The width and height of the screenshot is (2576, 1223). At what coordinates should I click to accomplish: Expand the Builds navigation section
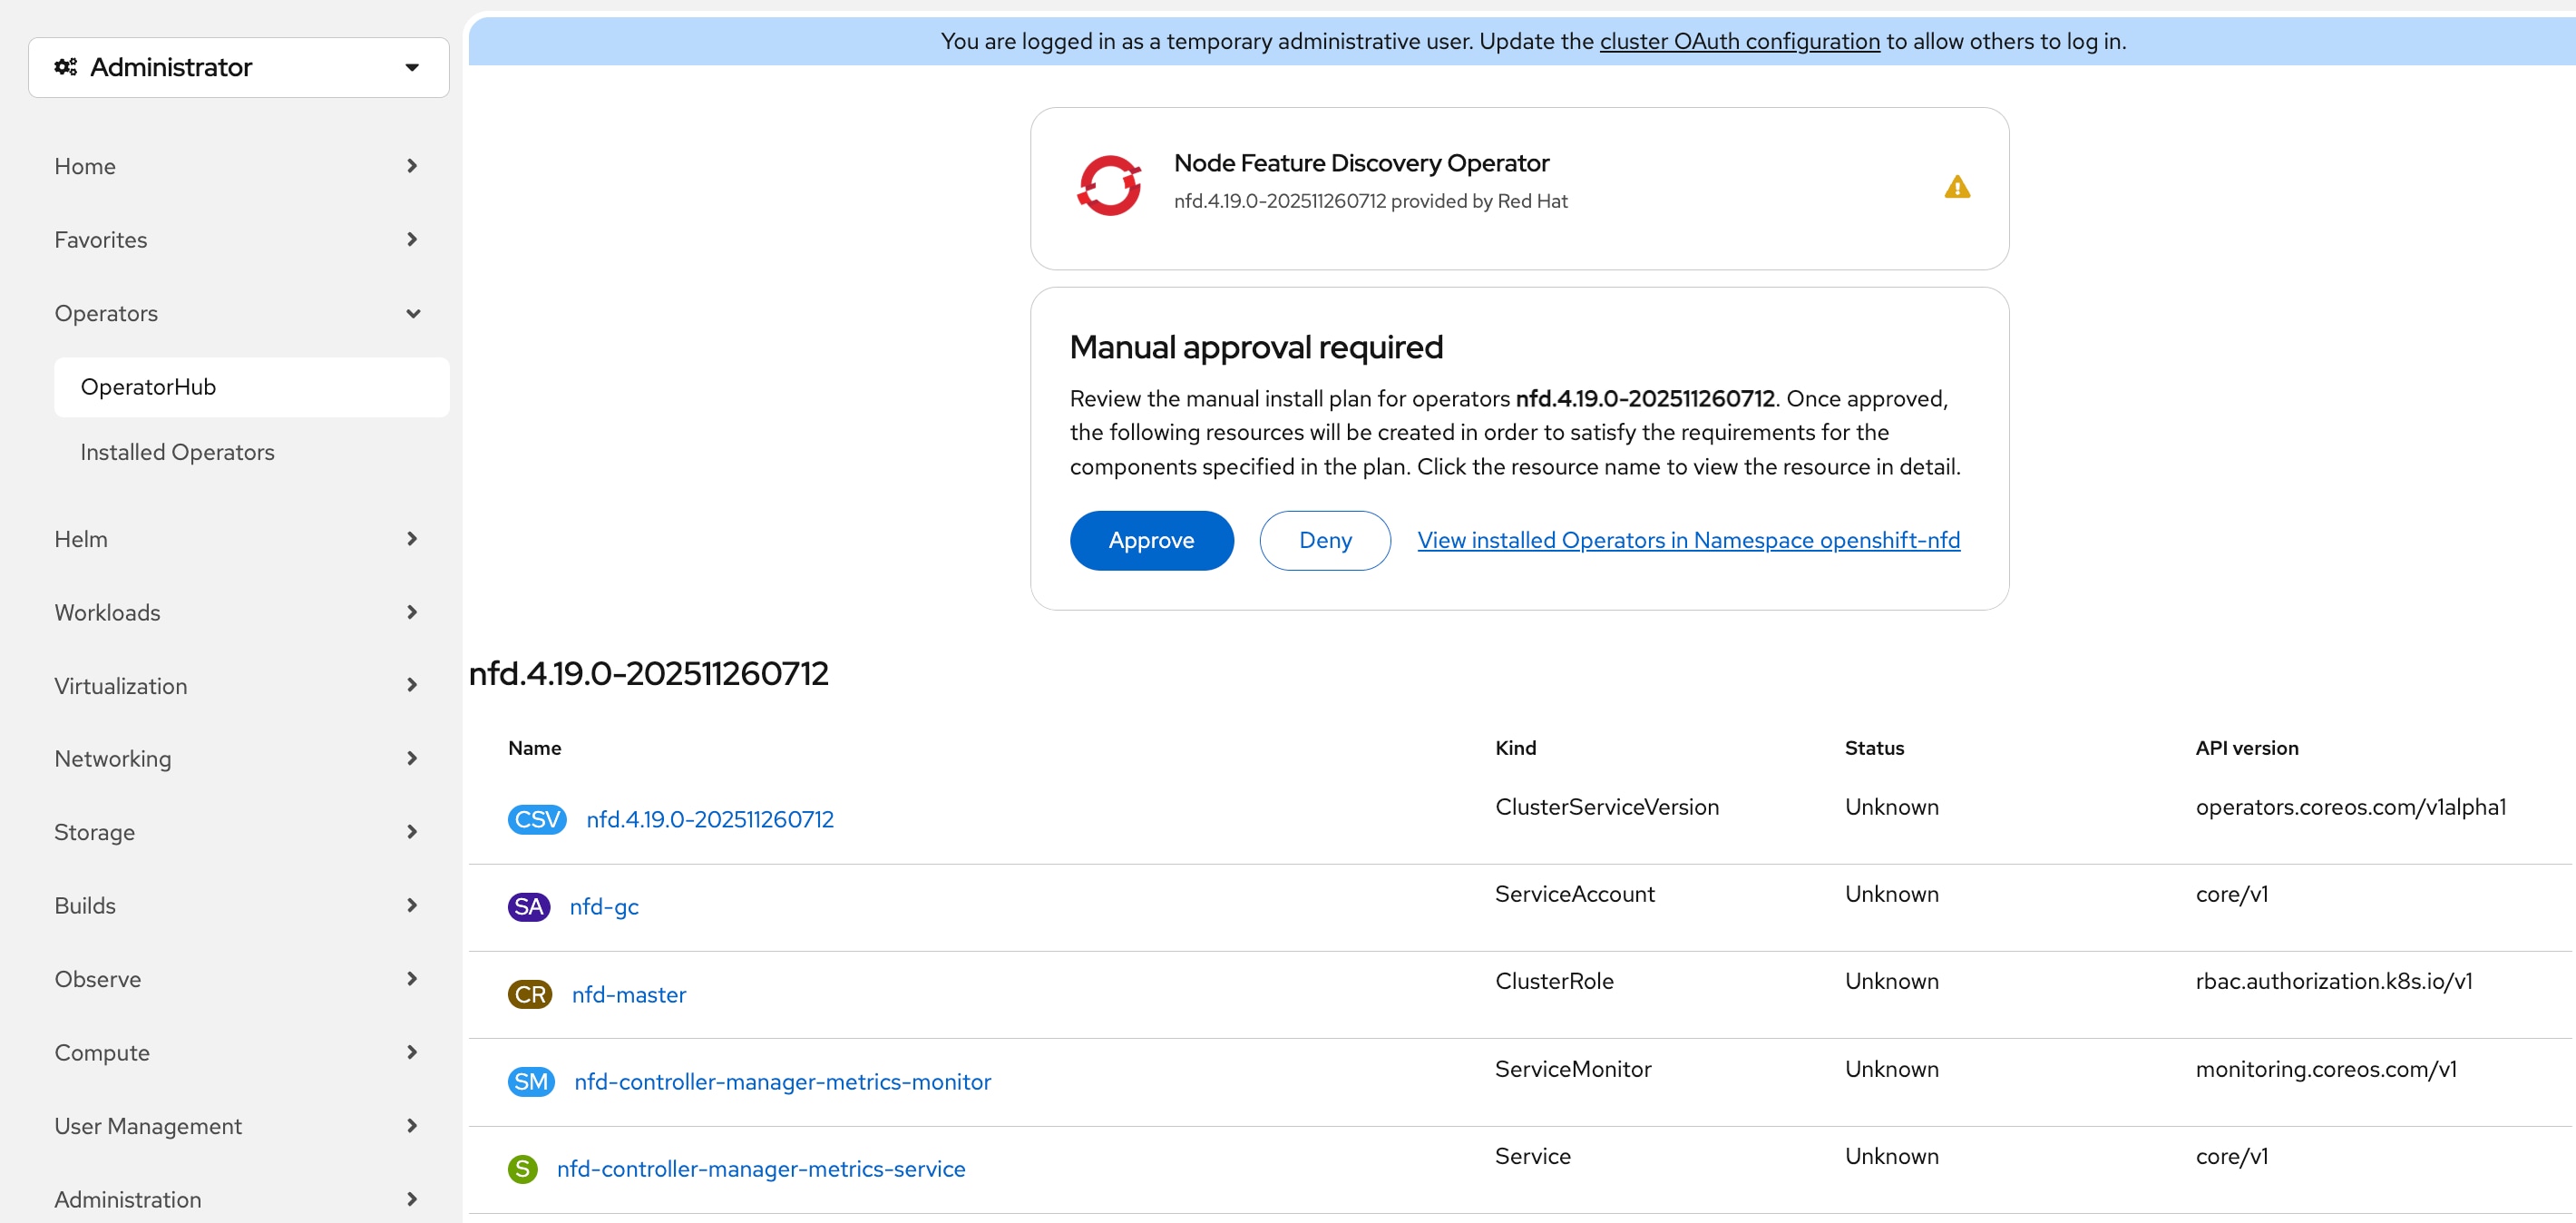pos(238,905)
